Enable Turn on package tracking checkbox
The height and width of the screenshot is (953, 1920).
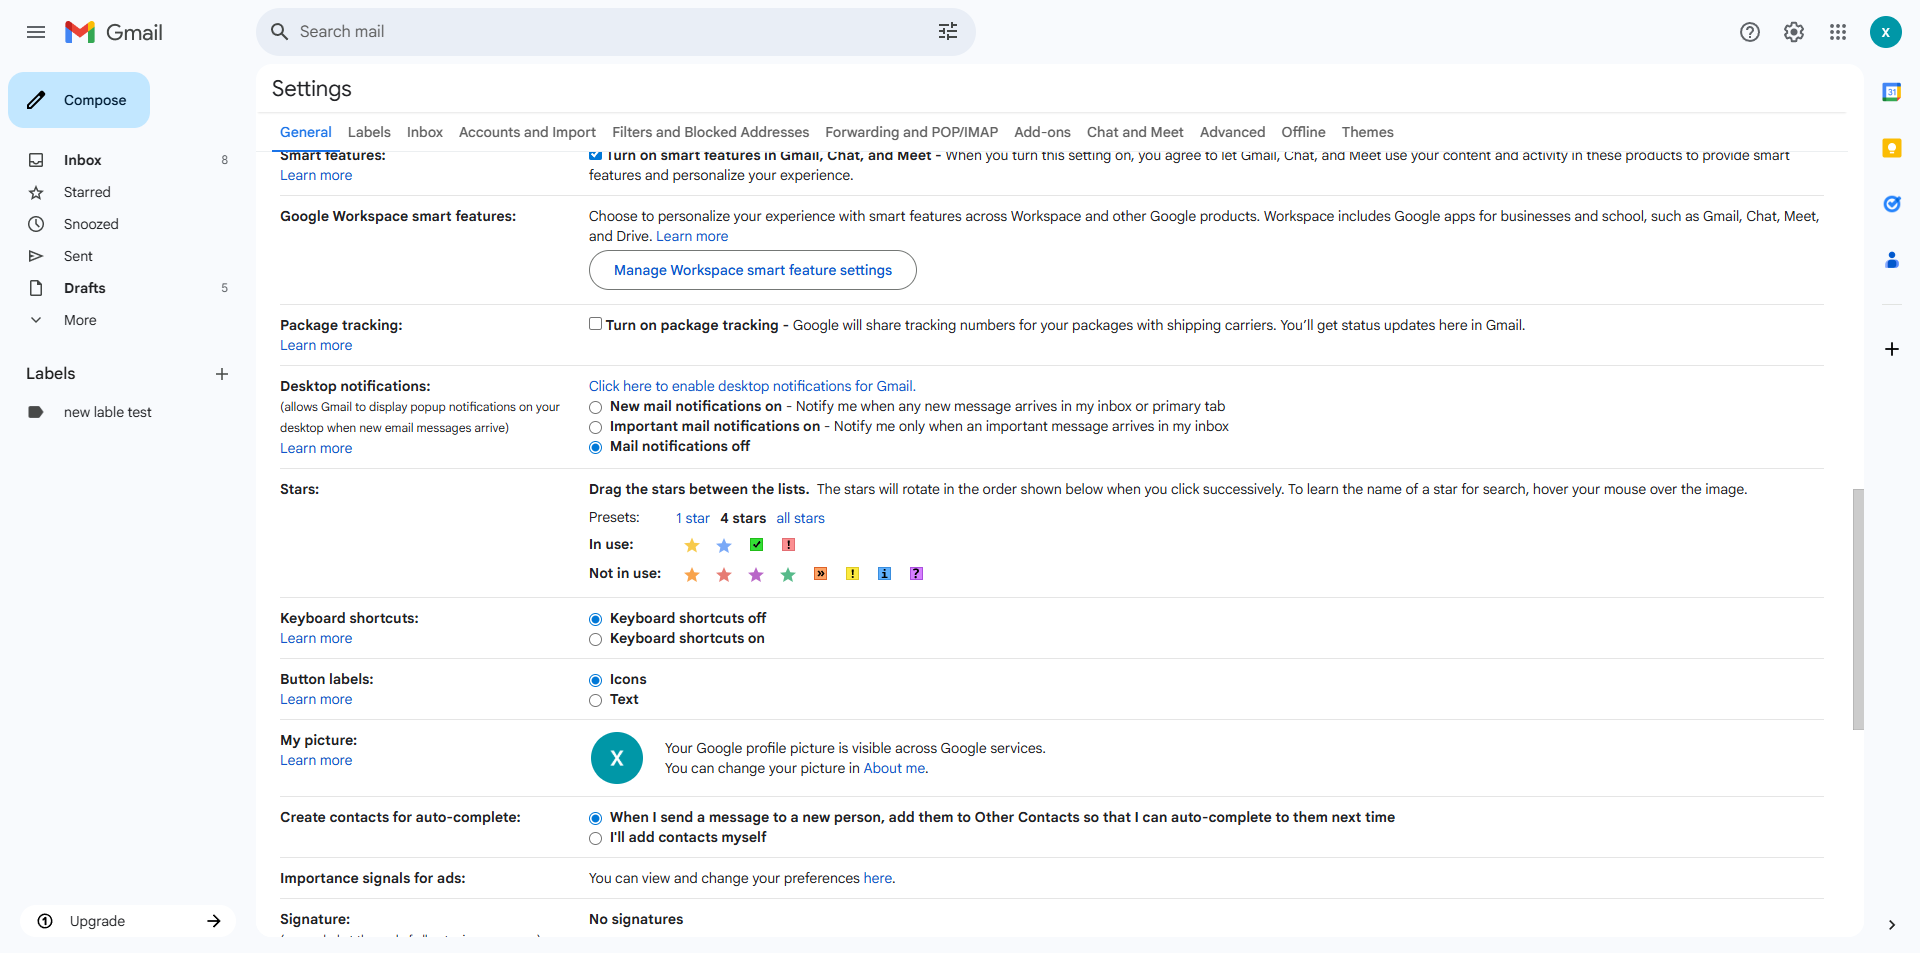pyautogui.click(x=595, y=324)
